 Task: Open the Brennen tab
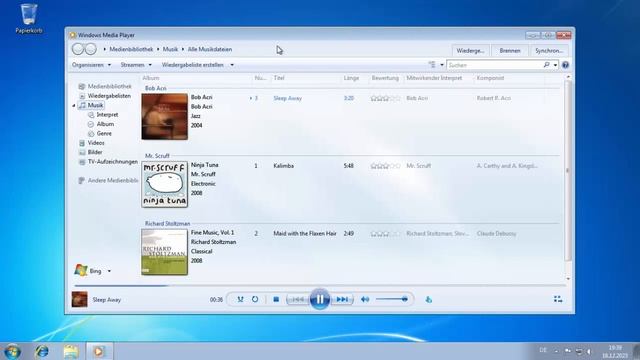pyautogui.click(x=510, y=51)
